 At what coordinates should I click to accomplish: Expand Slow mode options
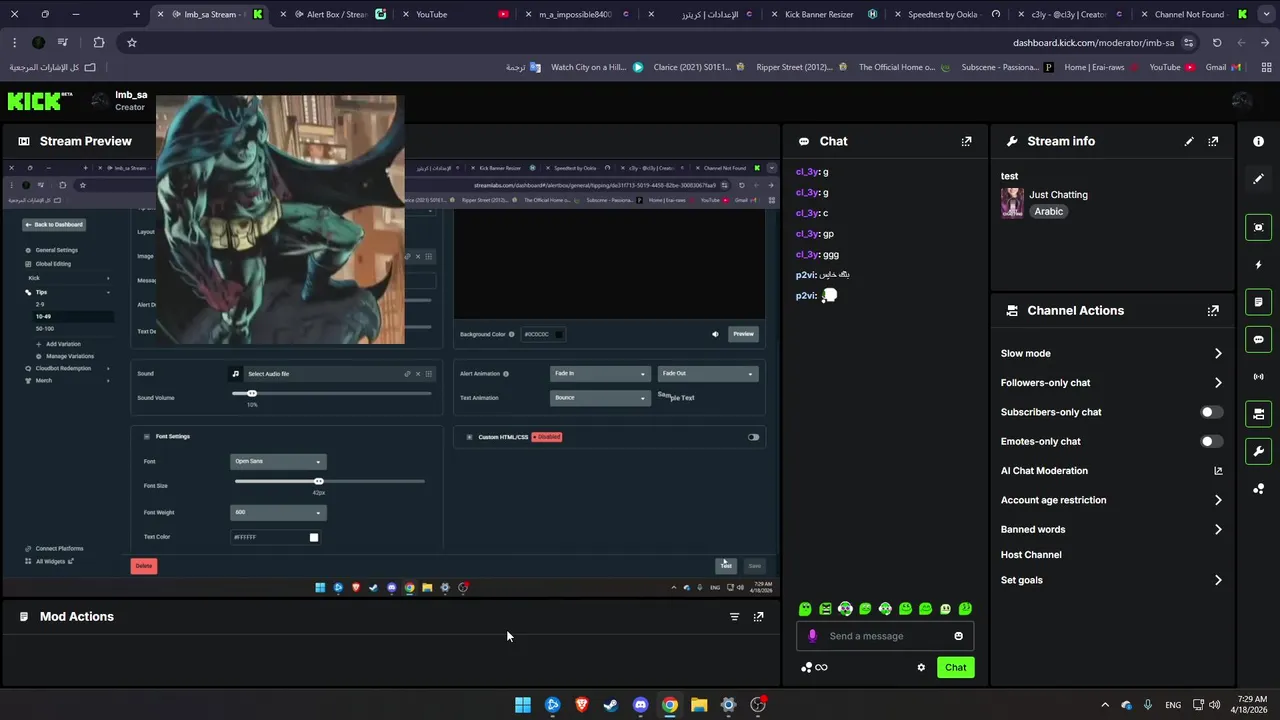coord(1111,353)
